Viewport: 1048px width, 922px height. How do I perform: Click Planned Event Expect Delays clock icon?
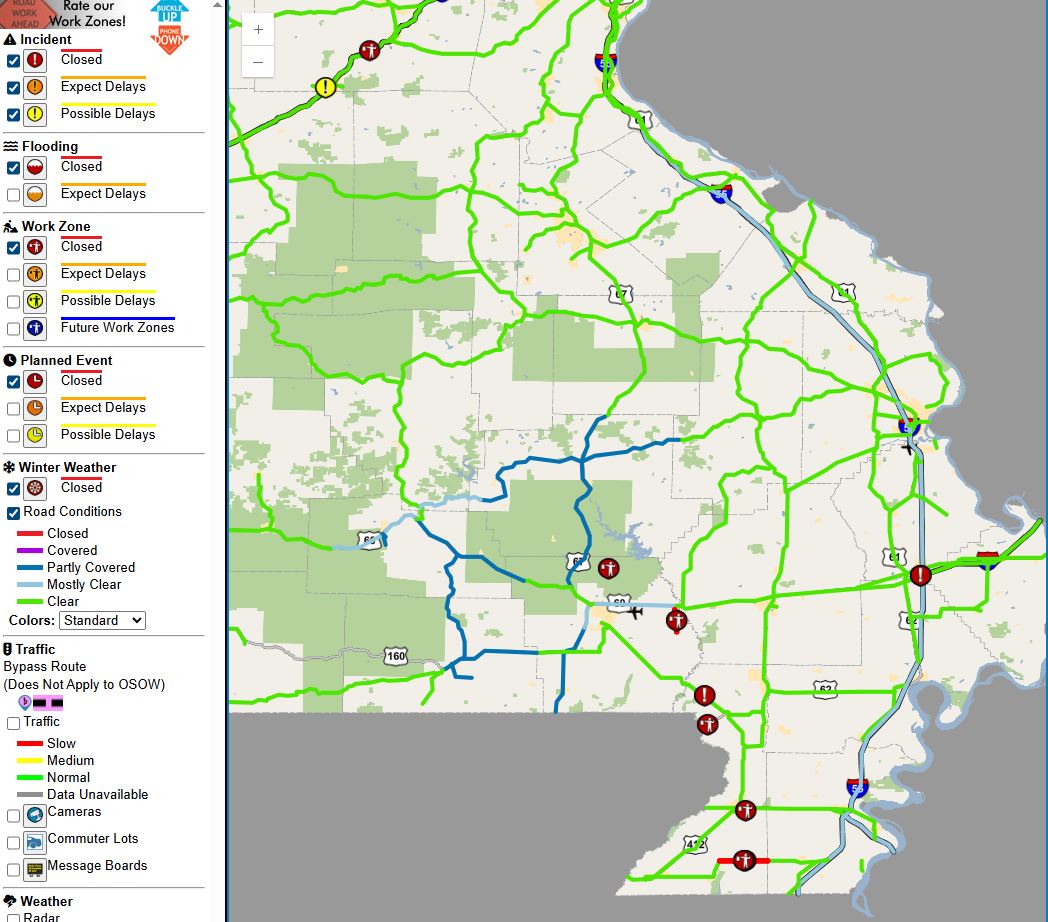pos(35,409)
